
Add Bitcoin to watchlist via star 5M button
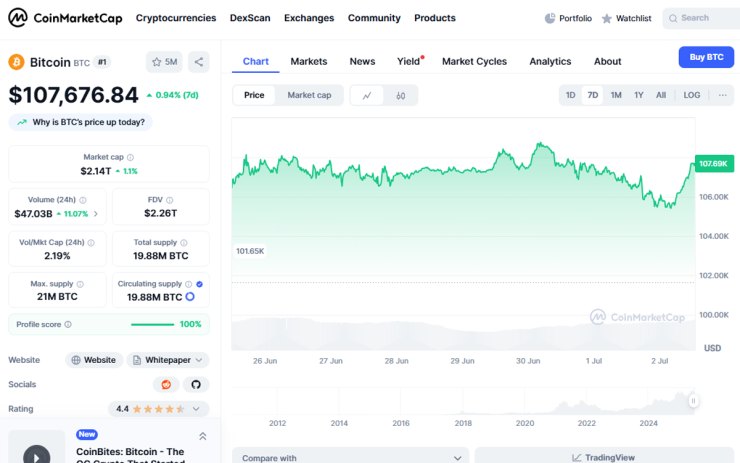164,62
